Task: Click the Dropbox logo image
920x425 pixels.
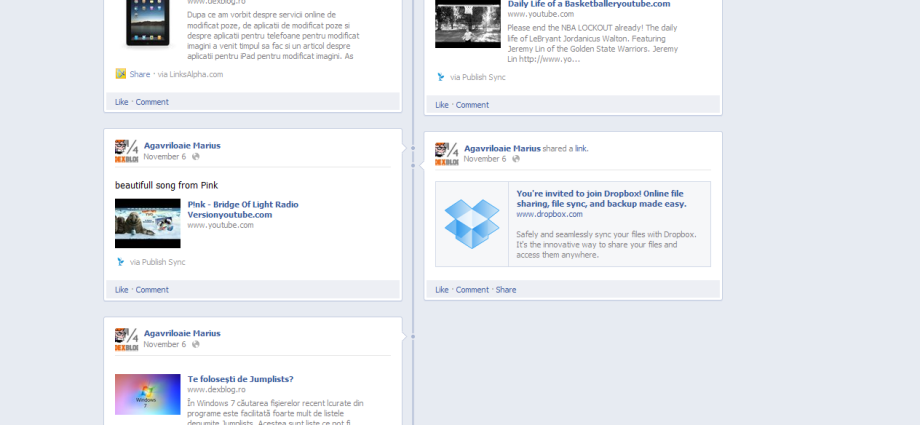Action: tap(472, 224)
